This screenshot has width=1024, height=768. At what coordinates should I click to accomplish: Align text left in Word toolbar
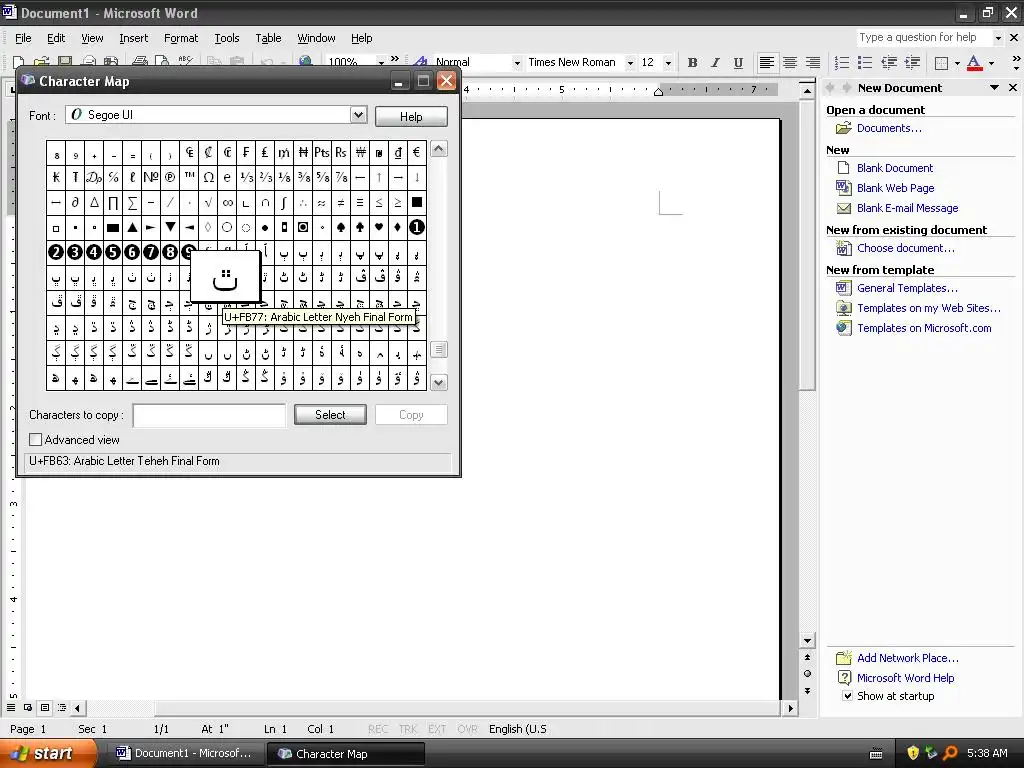pyautogui.click(x=767, y=63)
